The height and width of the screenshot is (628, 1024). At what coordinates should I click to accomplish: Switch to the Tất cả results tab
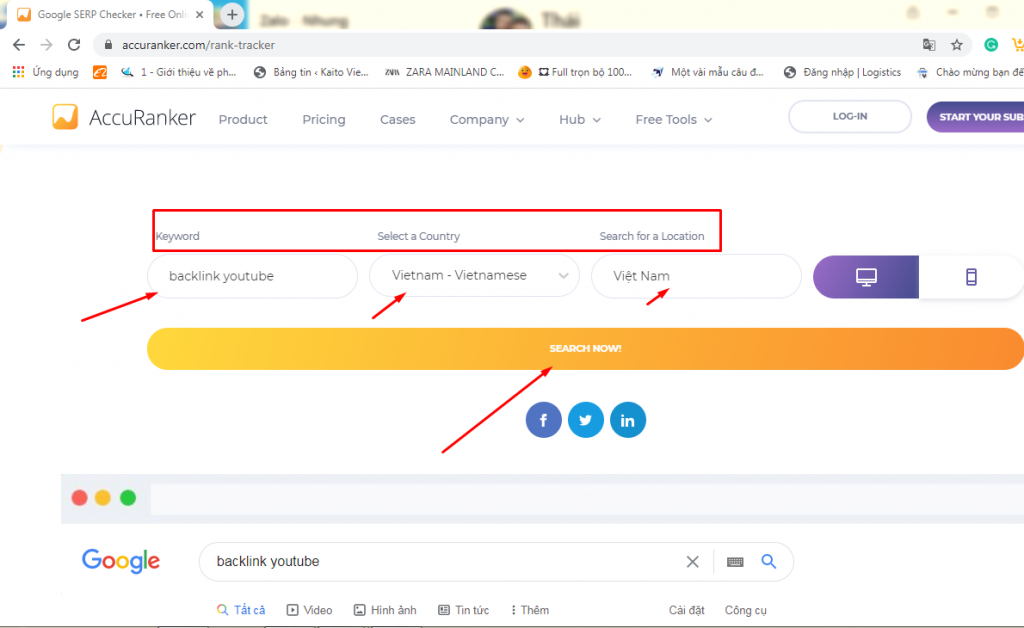tap(241, 610)
